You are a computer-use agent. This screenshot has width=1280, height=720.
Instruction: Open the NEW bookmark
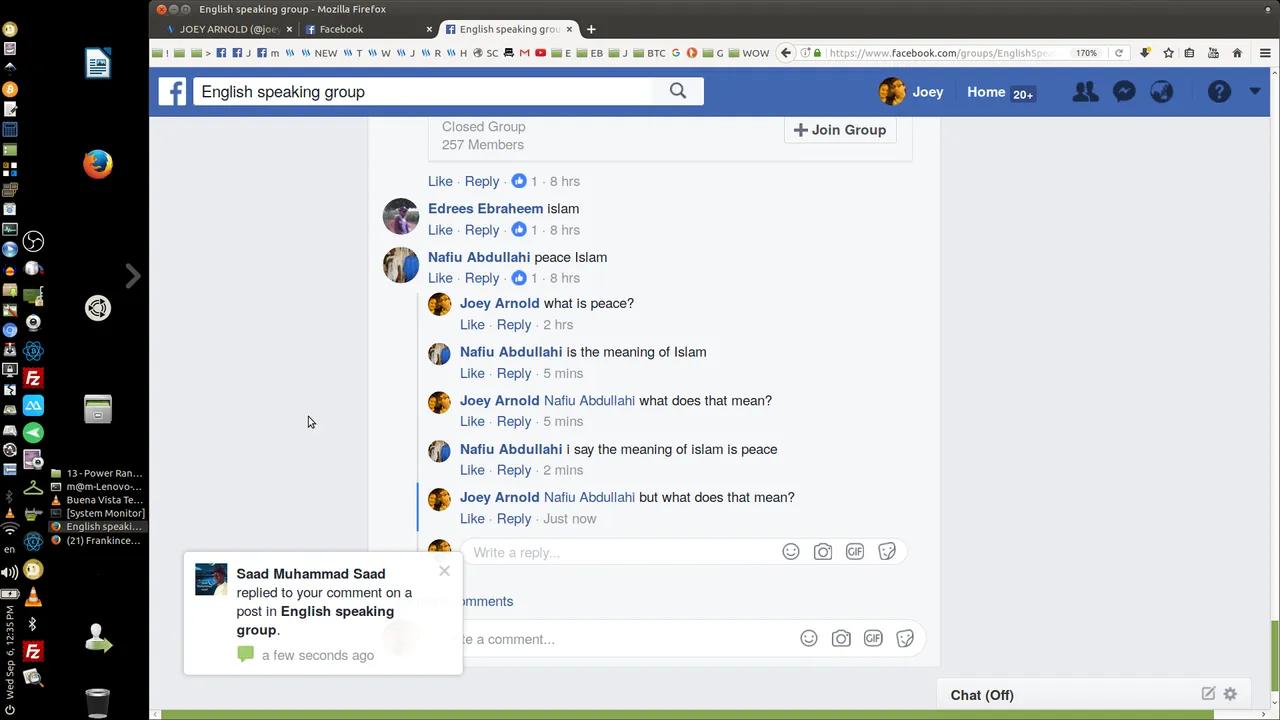pyautogui.click(x=320, y=53)
